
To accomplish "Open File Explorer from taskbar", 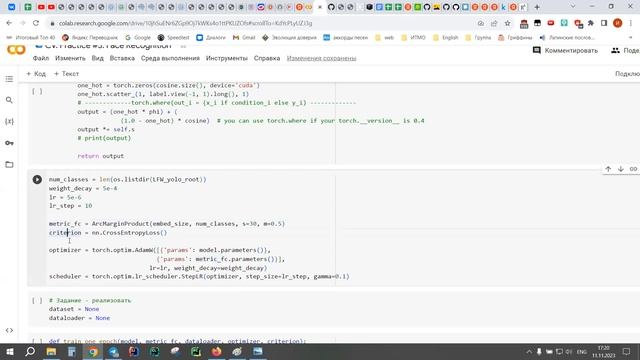I will click(51, 352).
